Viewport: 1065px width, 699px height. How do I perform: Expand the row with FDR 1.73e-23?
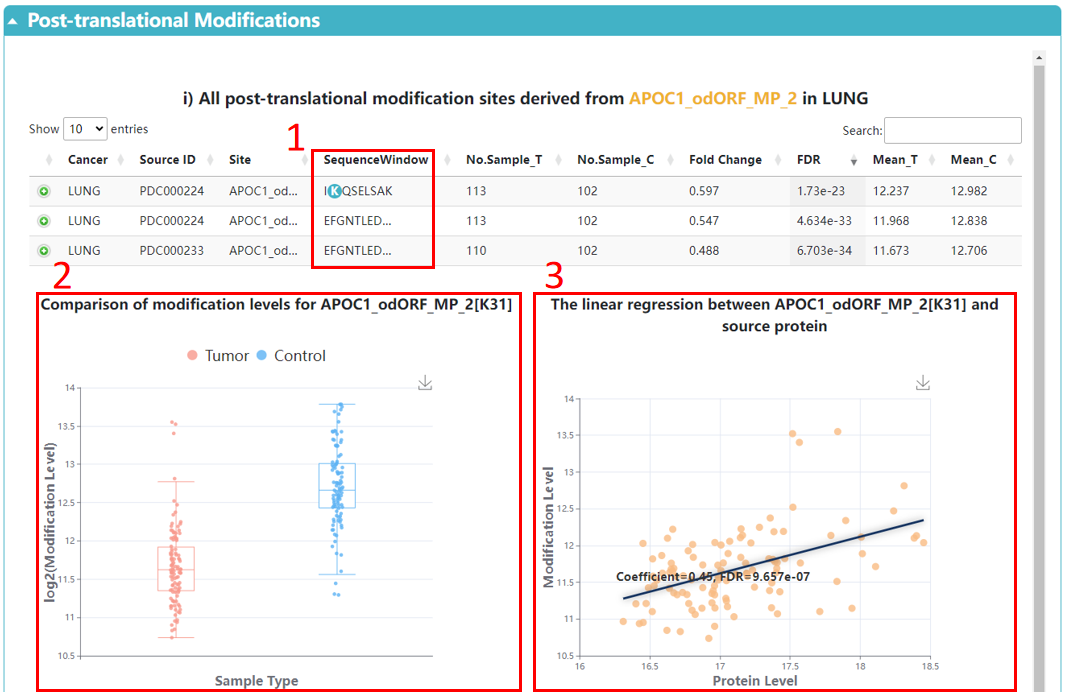point(44,191)
